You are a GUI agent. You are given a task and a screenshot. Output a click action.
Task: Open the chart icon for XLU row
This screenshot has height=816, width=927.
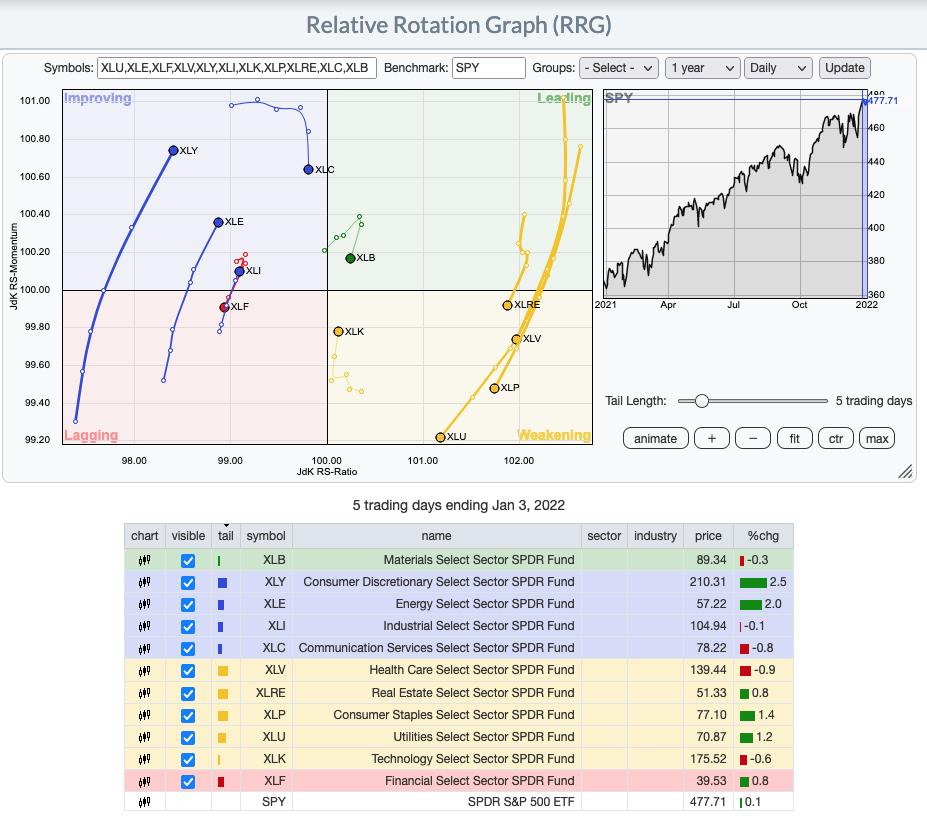(145, 737)
